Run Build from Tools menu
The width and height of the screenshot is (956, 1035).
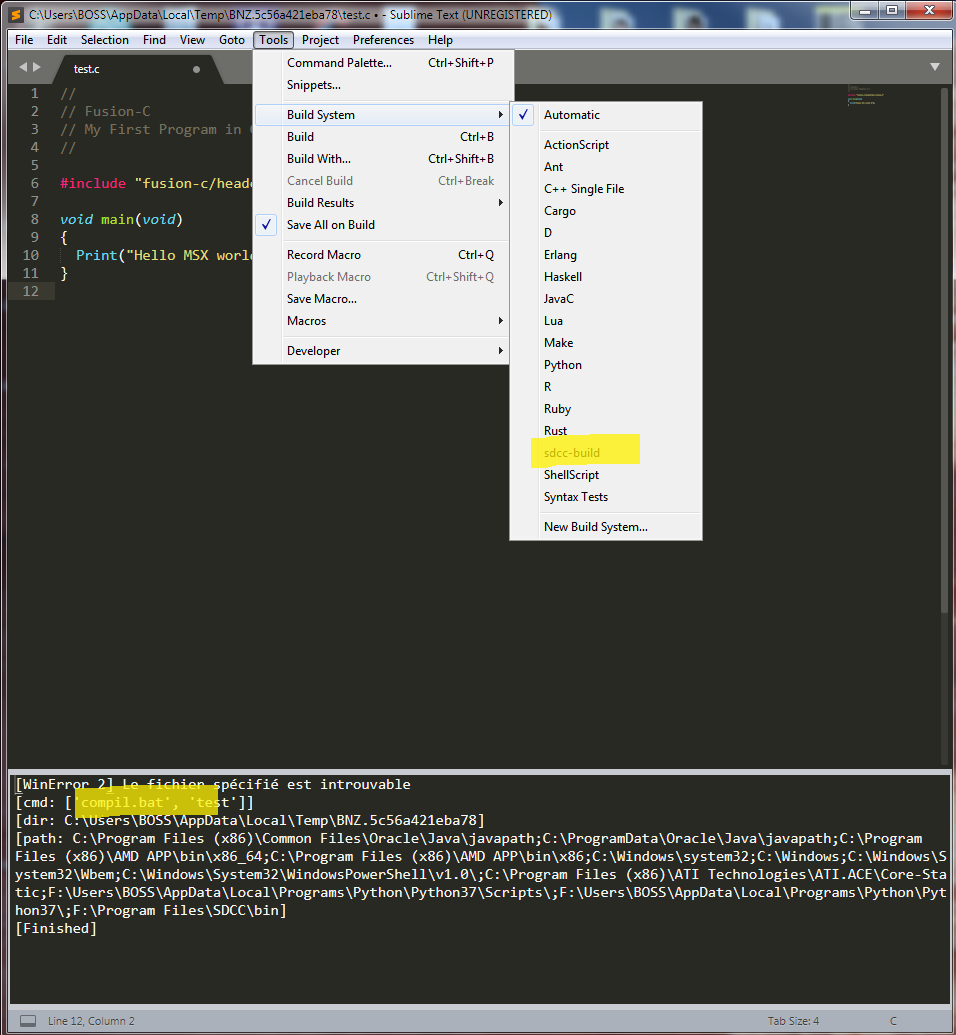pos(382,137)
